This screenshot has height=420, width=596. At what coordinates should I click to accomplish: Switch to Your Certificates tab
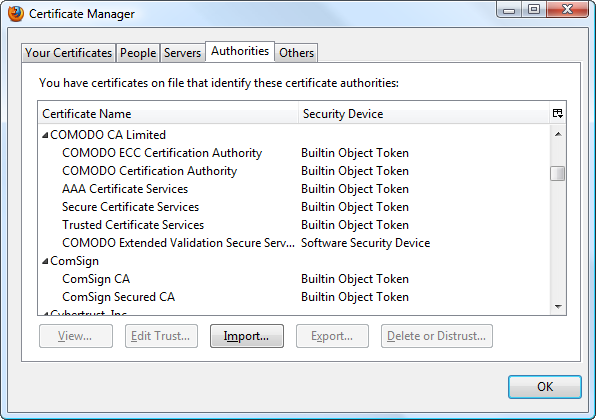(x=68, y=53)
